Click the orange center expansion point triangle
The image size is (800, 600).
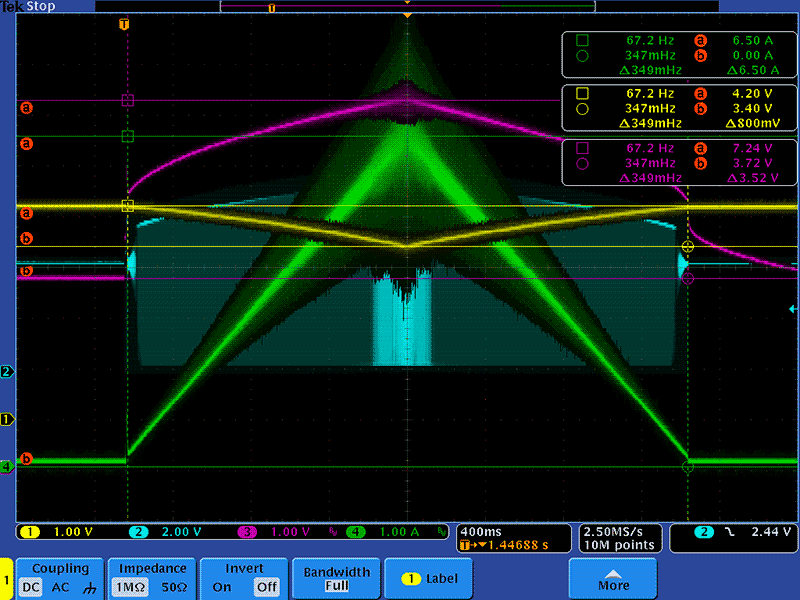[x=407, y=16]
